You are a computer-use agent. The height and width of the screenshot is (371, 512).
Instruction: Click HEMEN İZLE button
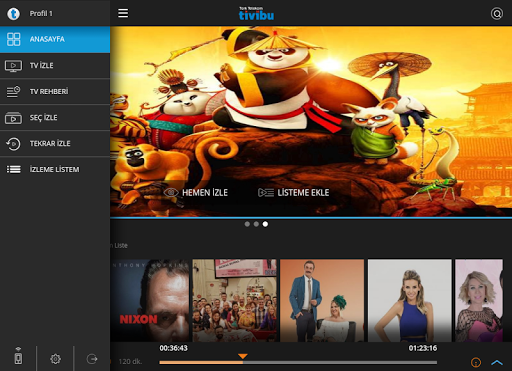click(x=196, y=193)
